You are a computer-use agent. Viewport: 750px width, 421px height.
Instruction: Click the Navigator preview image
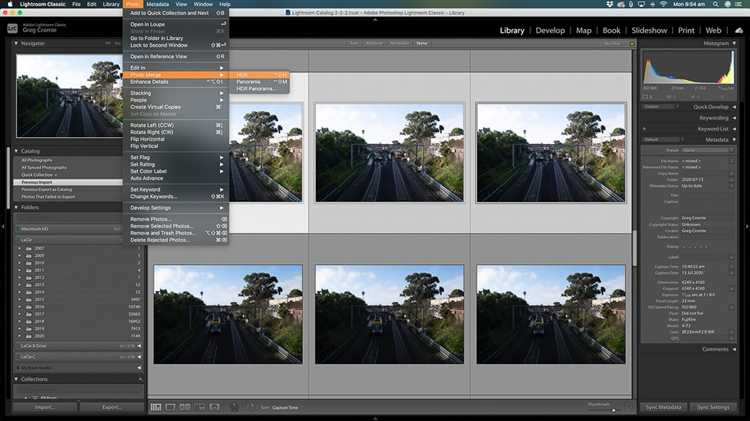(x=69, y=96)
